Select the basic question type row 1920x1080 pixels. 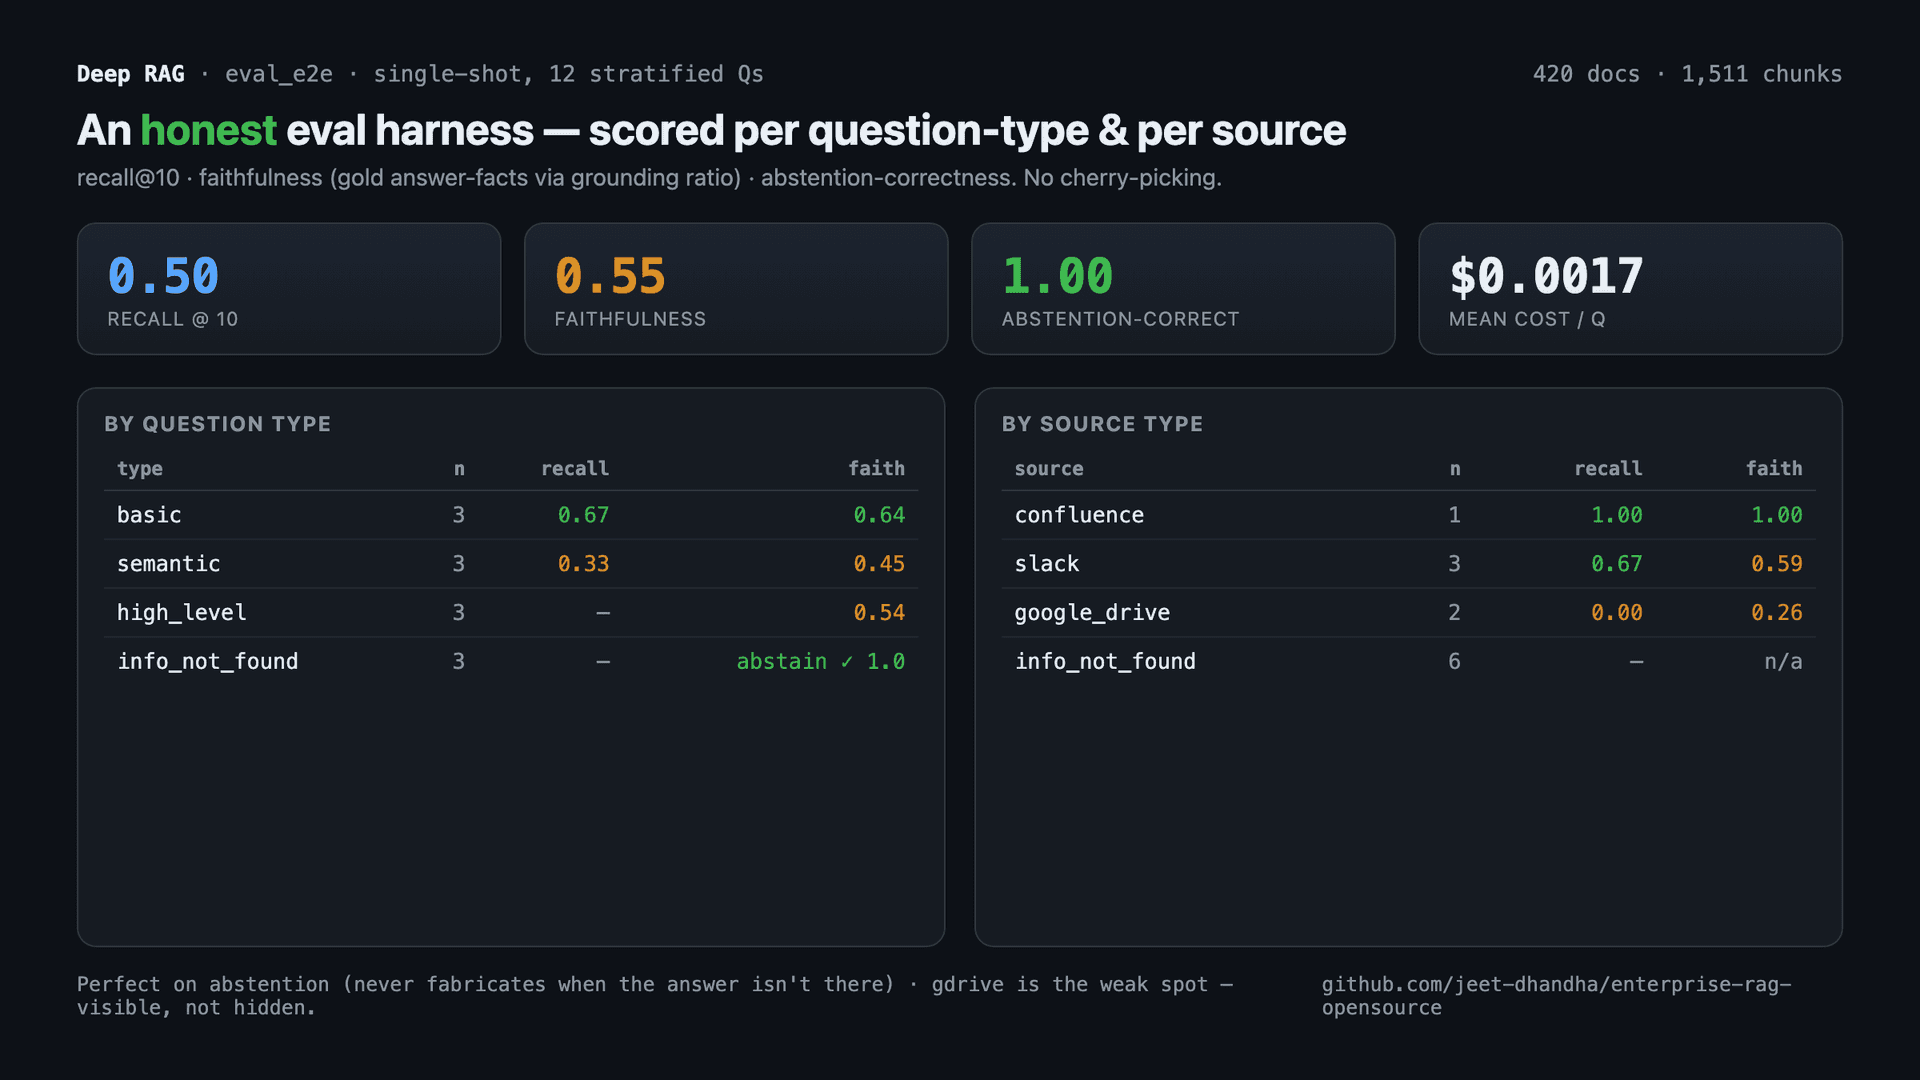(x=511, y=515)
